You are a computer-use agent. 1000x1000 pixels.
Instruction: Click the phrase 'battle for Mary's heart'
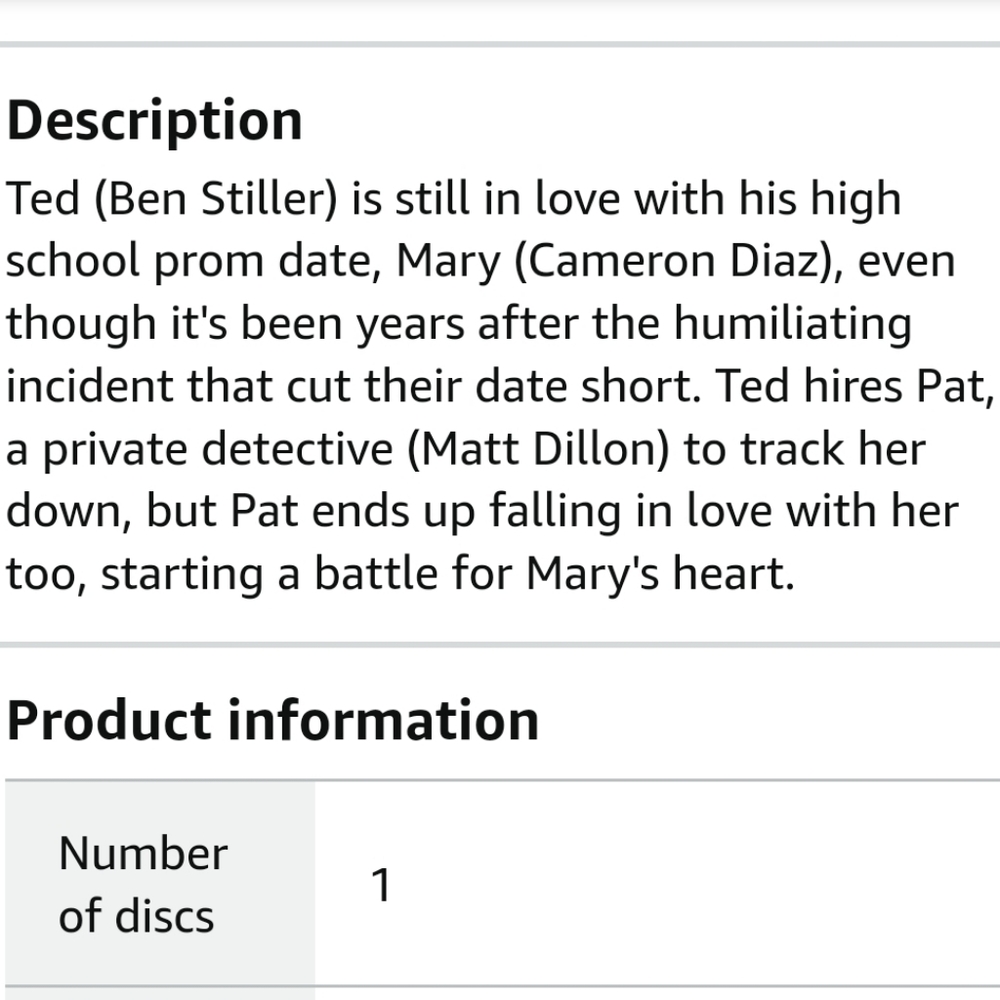pos(554,574)
